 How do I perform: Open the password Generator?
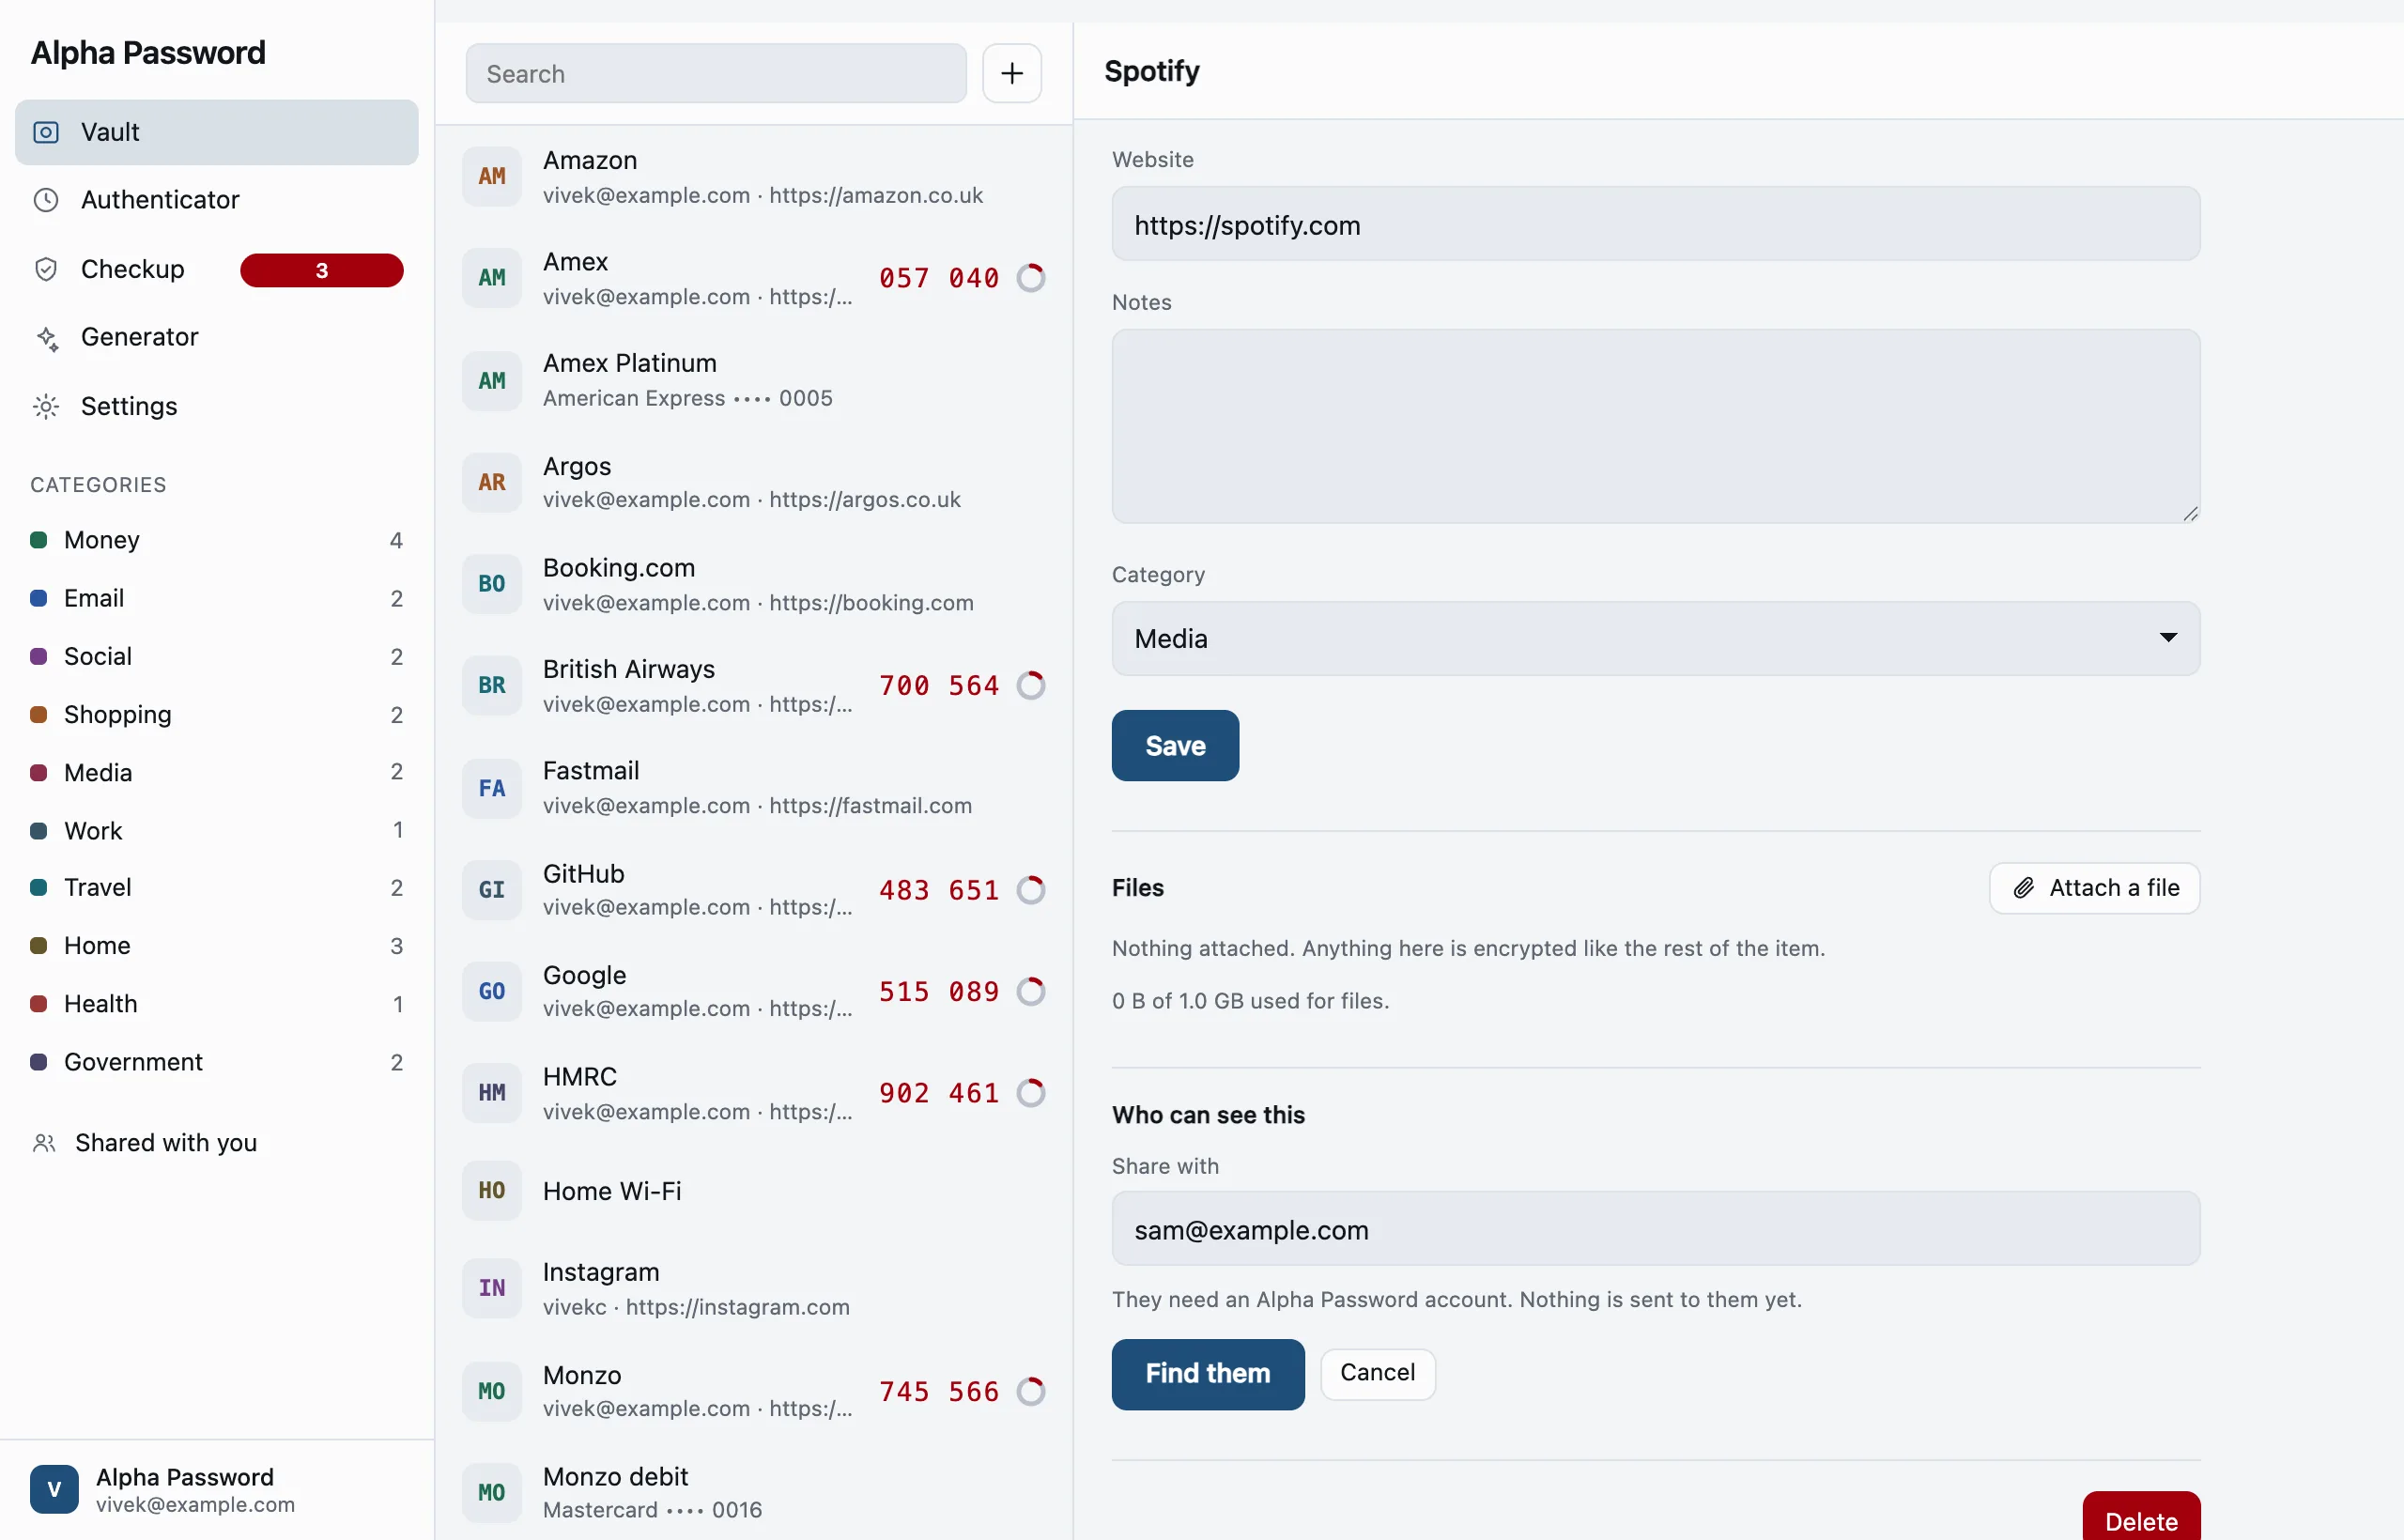pos(216,338)
